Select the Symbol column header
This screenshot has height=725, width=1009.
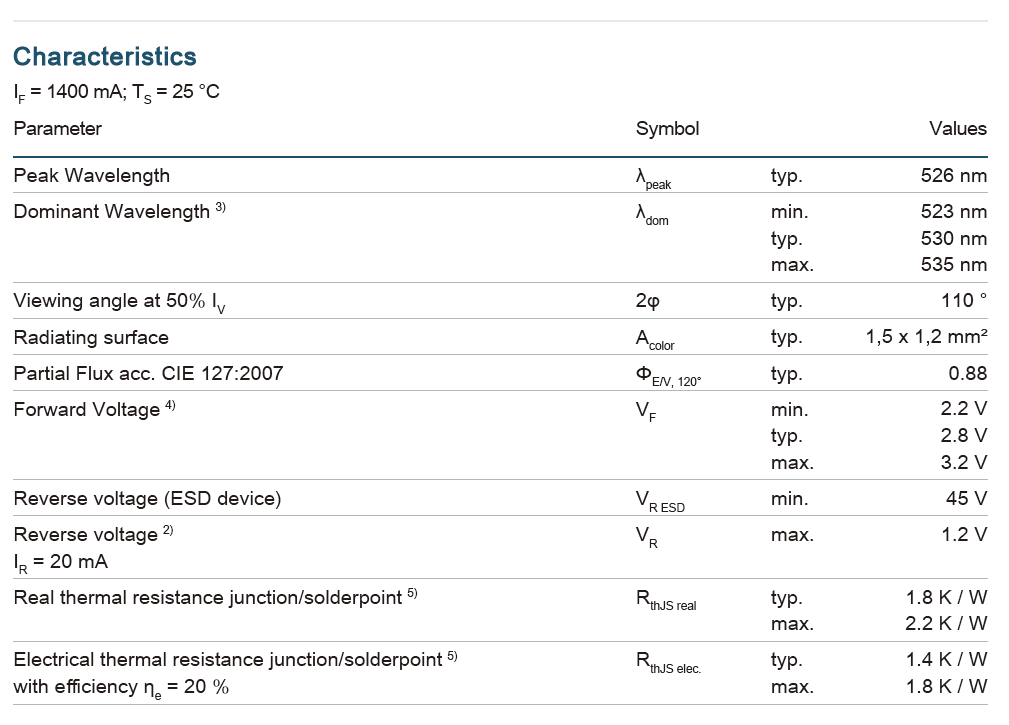(667, 128)
